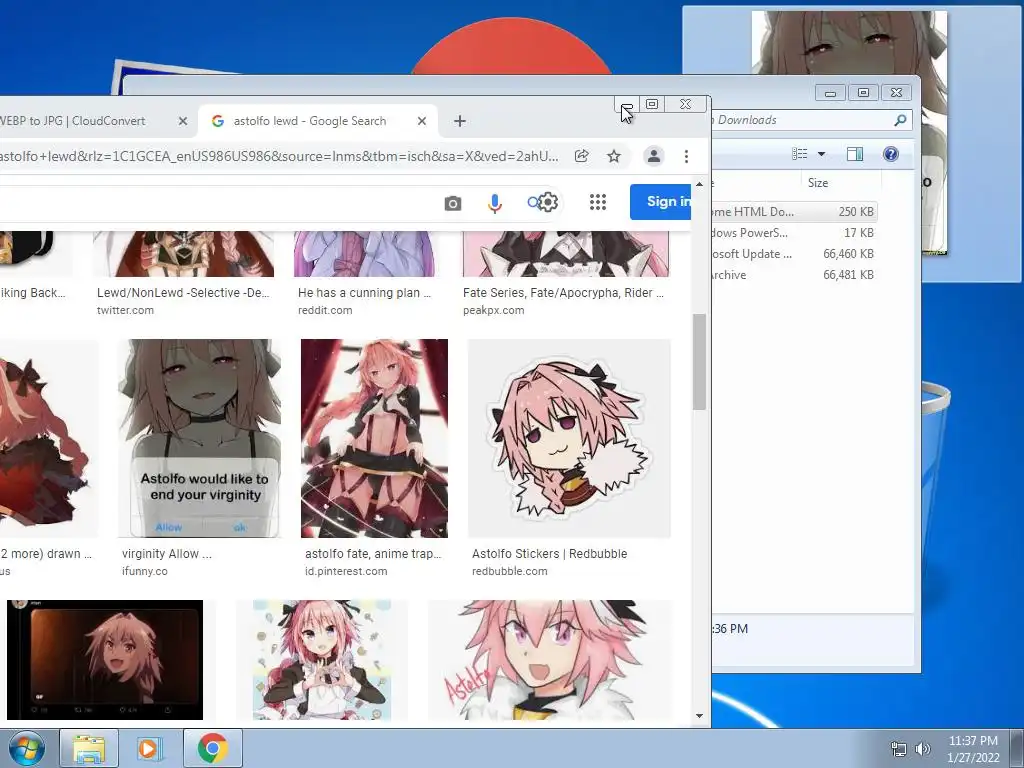This screenshot has width=1024, height=768.
Task: Search by image using the camera icon
Action: pos(453,203)
